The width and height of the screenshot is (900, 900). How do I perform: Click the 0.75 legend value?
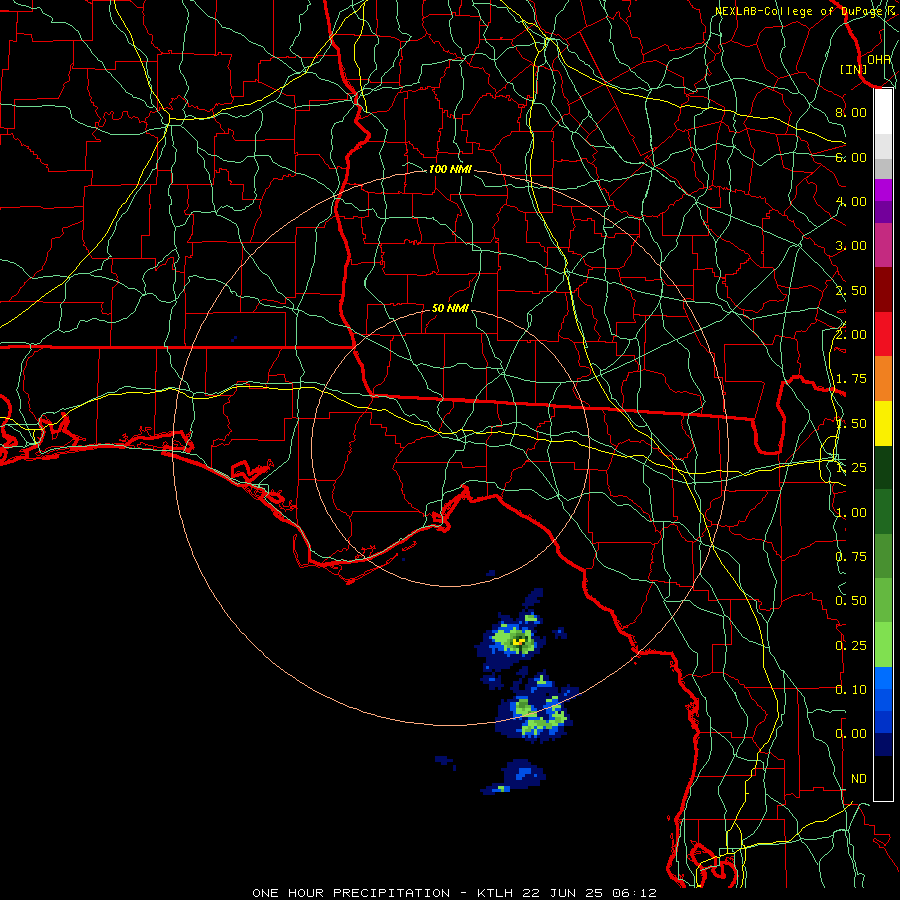coord(851,556)
